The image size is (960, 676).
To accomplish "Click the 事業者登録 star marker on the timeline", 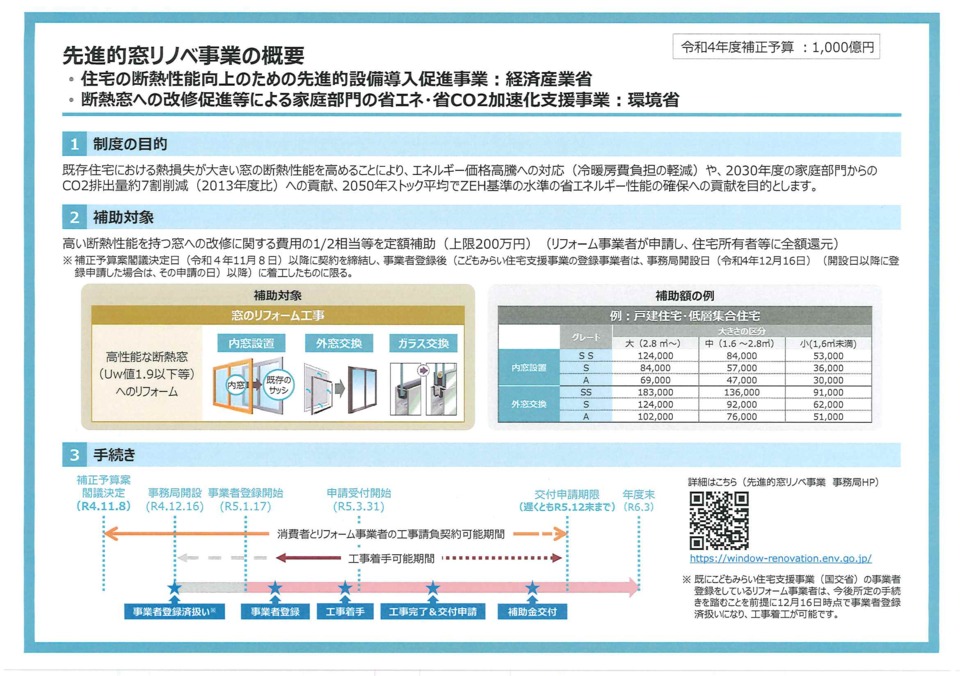I will pyautogui.click(x=276, y=587).
